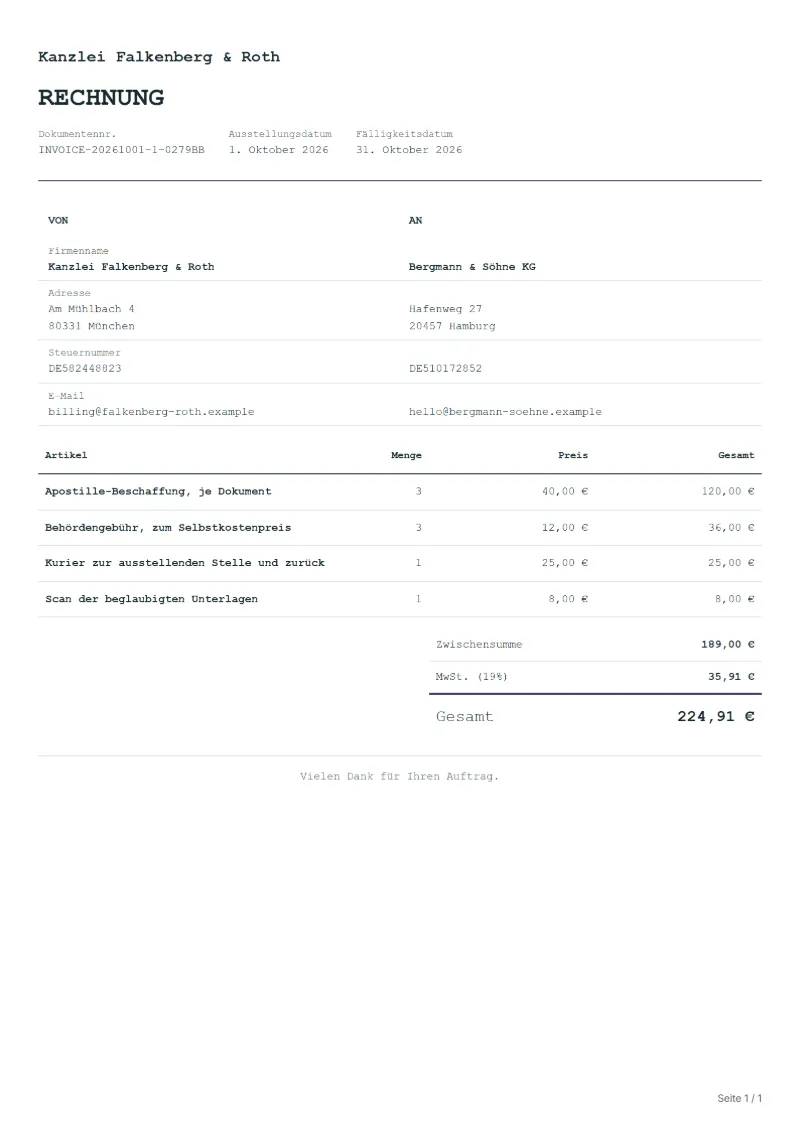Select document number INVOICE-20261001-1-0279BB

pos(121,150)
